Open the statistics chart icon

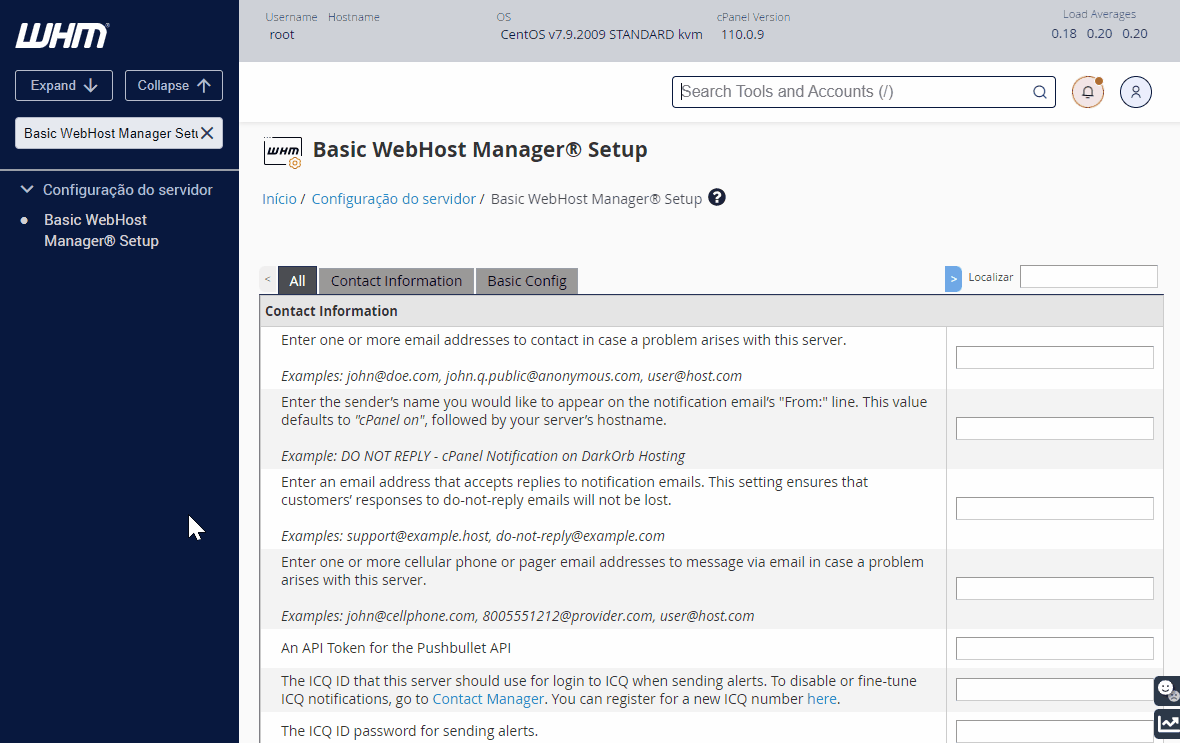[x=1168, y=724]
